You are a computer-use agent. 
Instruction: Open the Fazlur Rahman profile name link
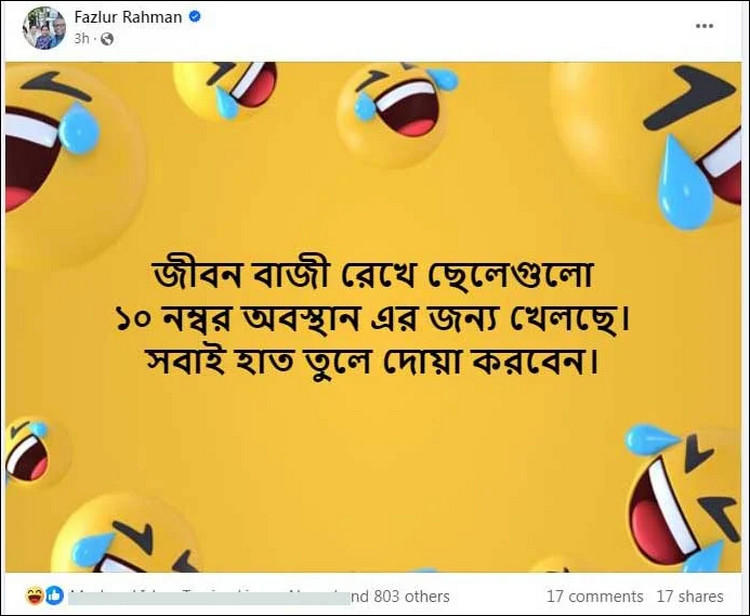(128, 17)
